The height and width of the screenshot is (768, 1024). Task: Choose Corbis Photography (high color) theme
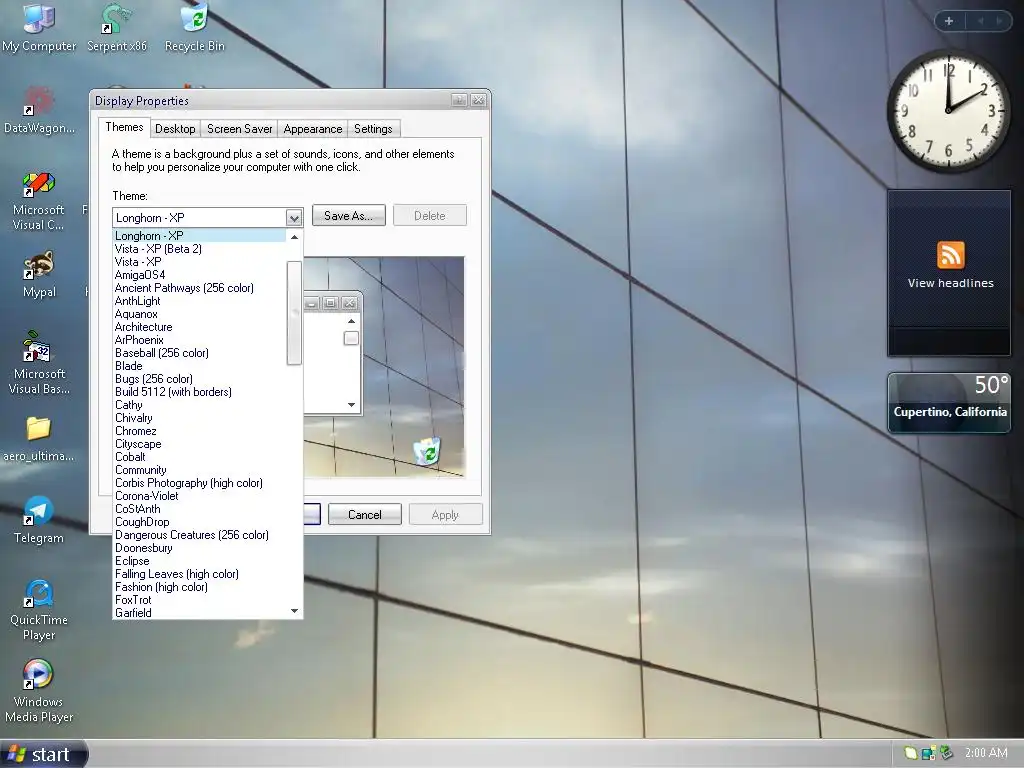click(199, 483)
